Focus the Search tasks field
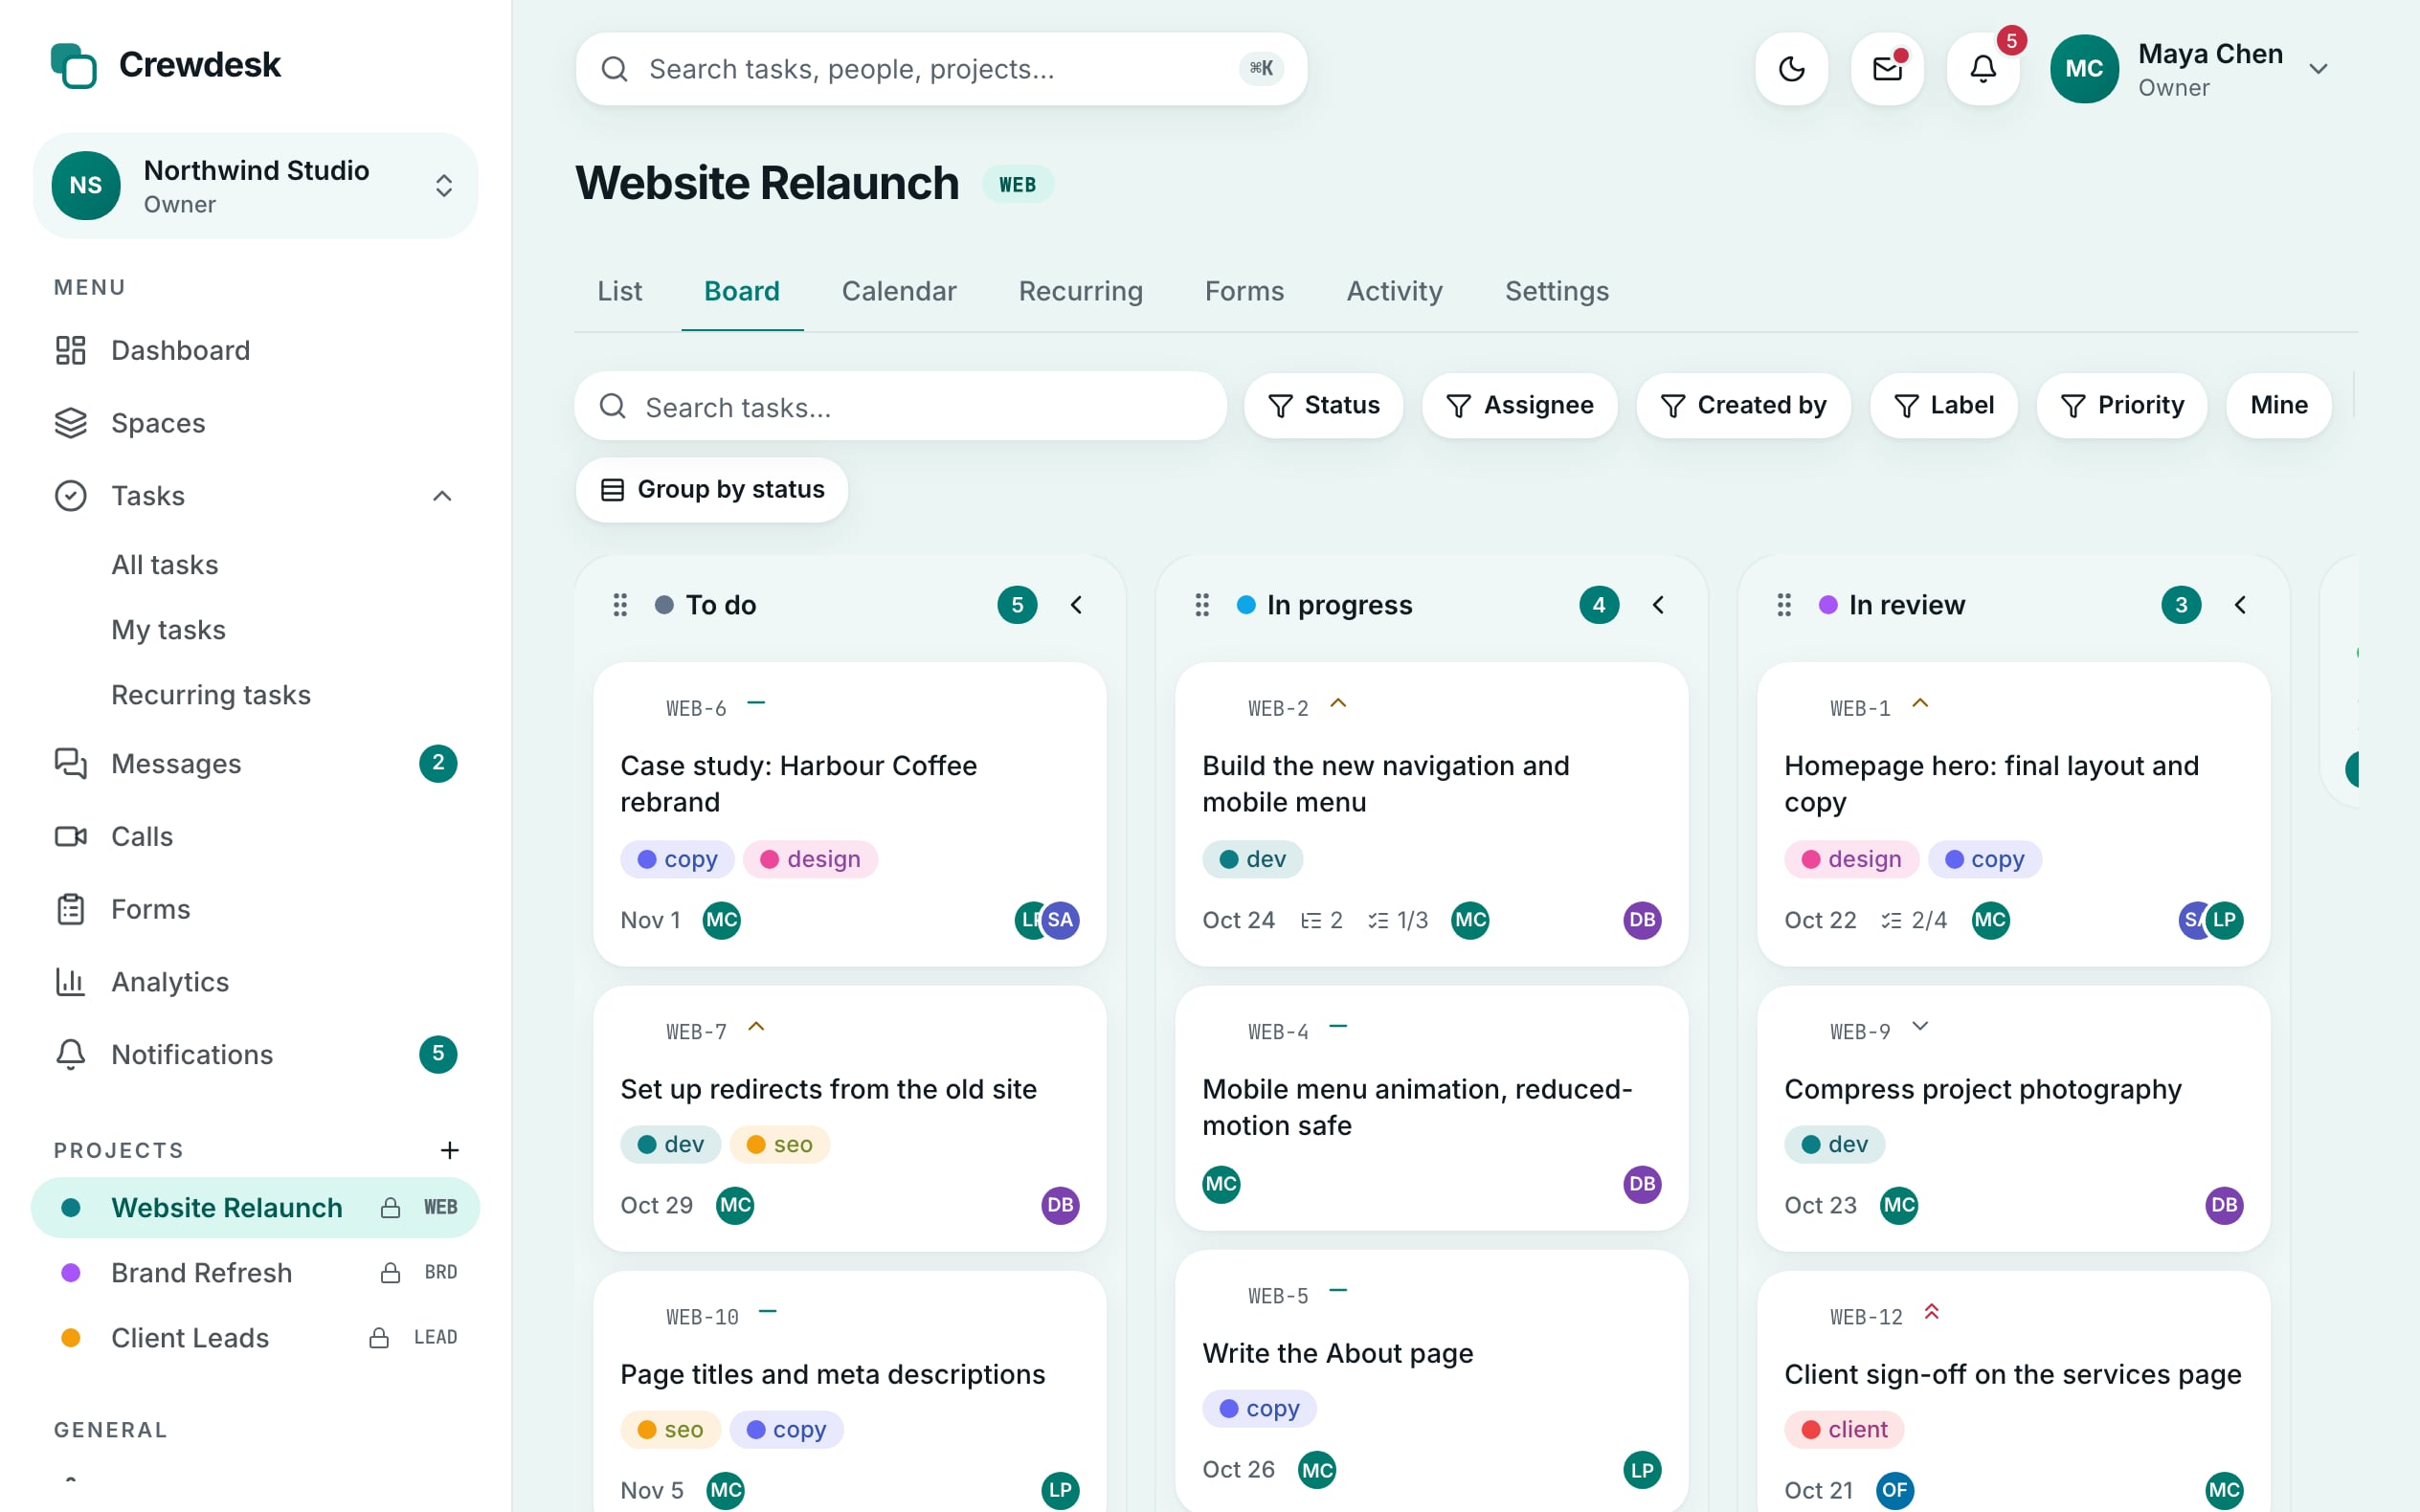The width and height of the screenshot is (2420, 1512). (900, 406)
